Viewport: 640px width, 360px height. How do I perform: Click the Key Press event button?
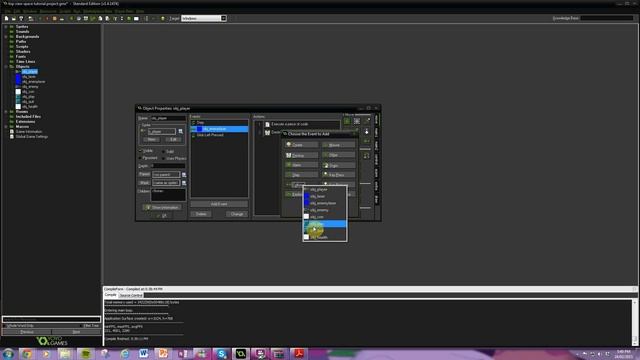coord(338,175)
